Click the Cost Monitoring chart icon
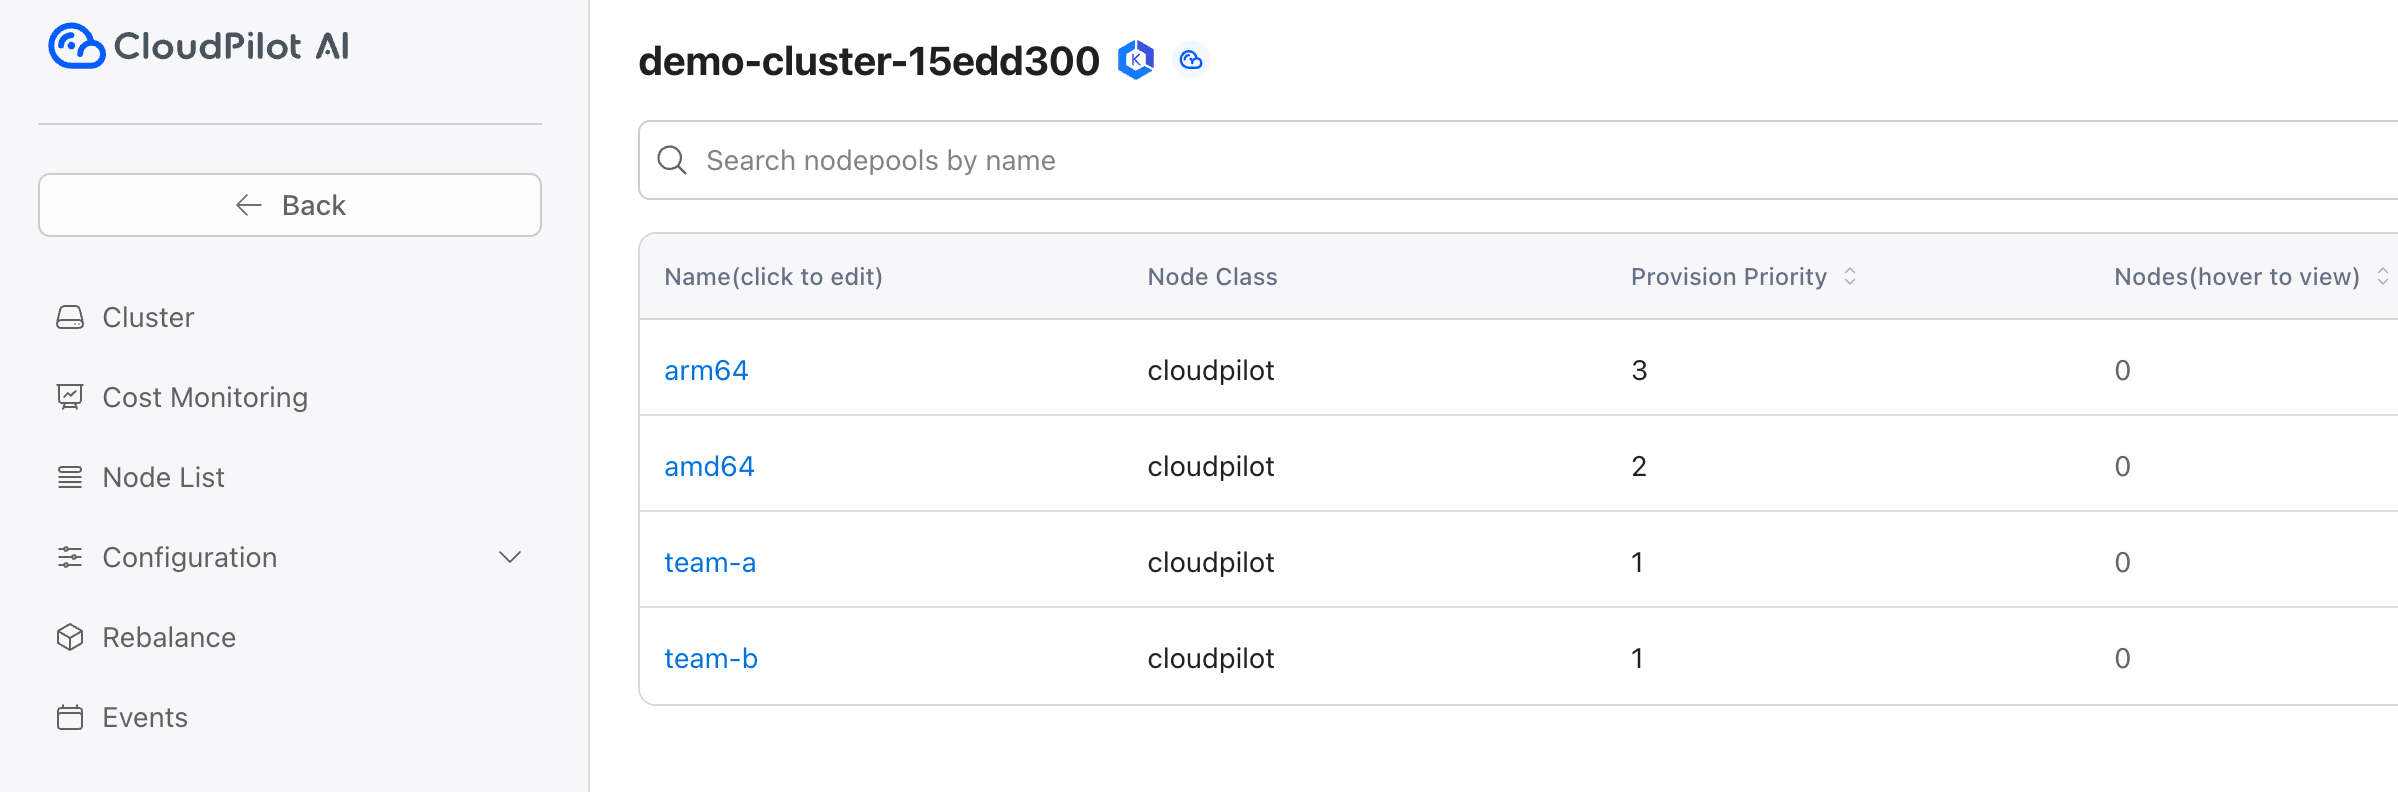This screenshot has width=2398, height=792. click(x=70, y=397)
